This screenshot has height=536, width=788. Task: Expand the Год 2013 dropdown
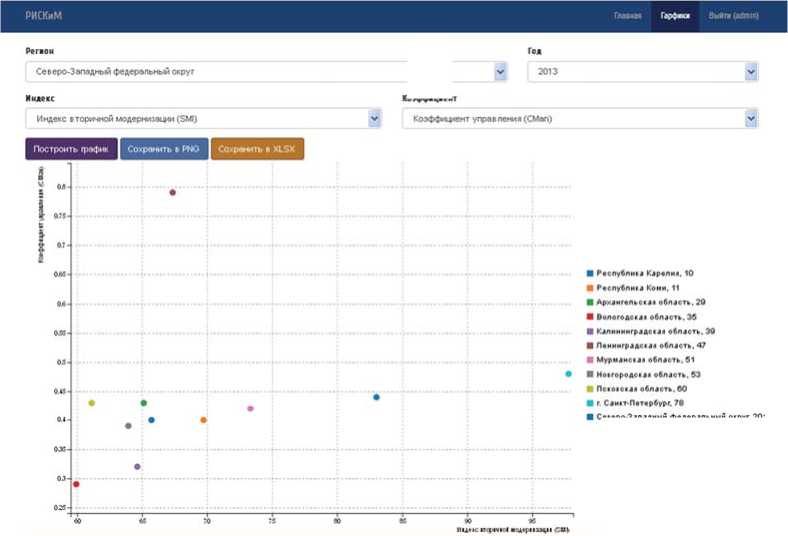(642, 72)
